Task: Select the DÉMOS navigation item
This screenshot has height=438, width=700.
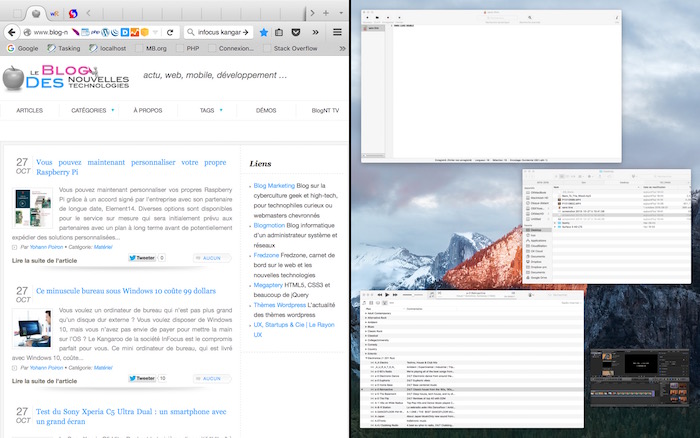Action: 266,110
